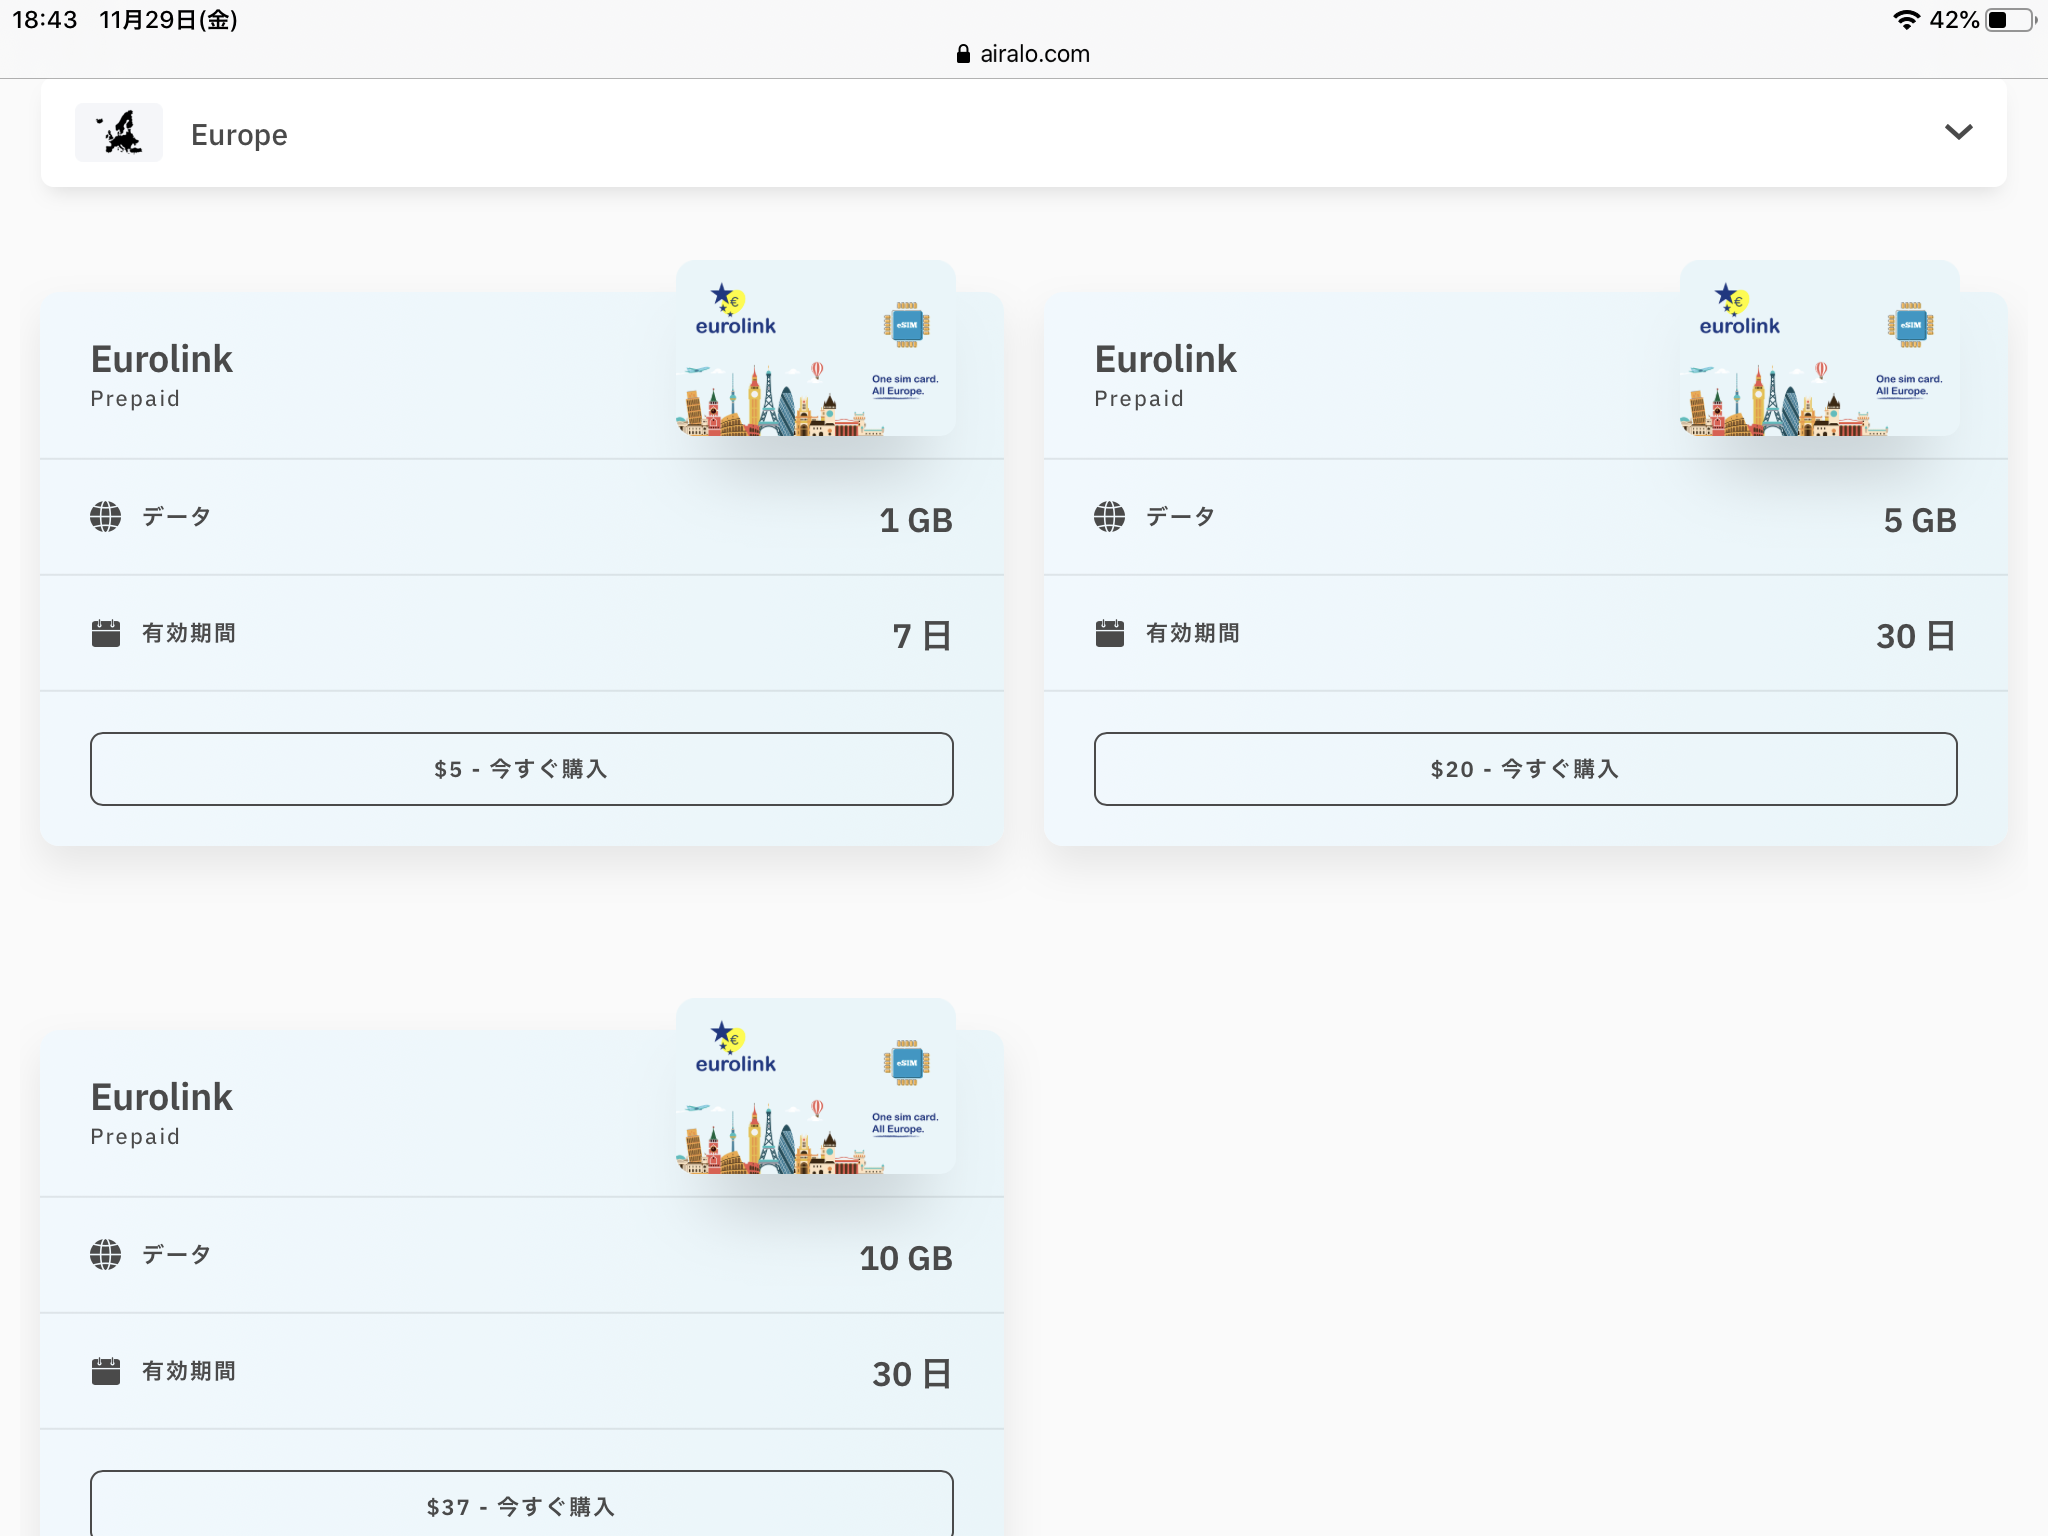
Task: Click the Prepaid label in 1 GB card
Action: click(x=135, y=399)
